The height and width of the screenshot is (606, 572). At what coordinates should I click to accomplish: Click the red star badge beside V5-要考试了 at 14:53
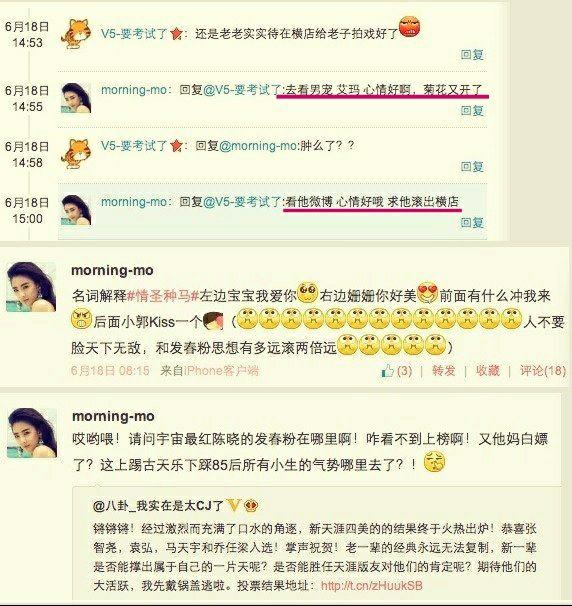[176, 34]
